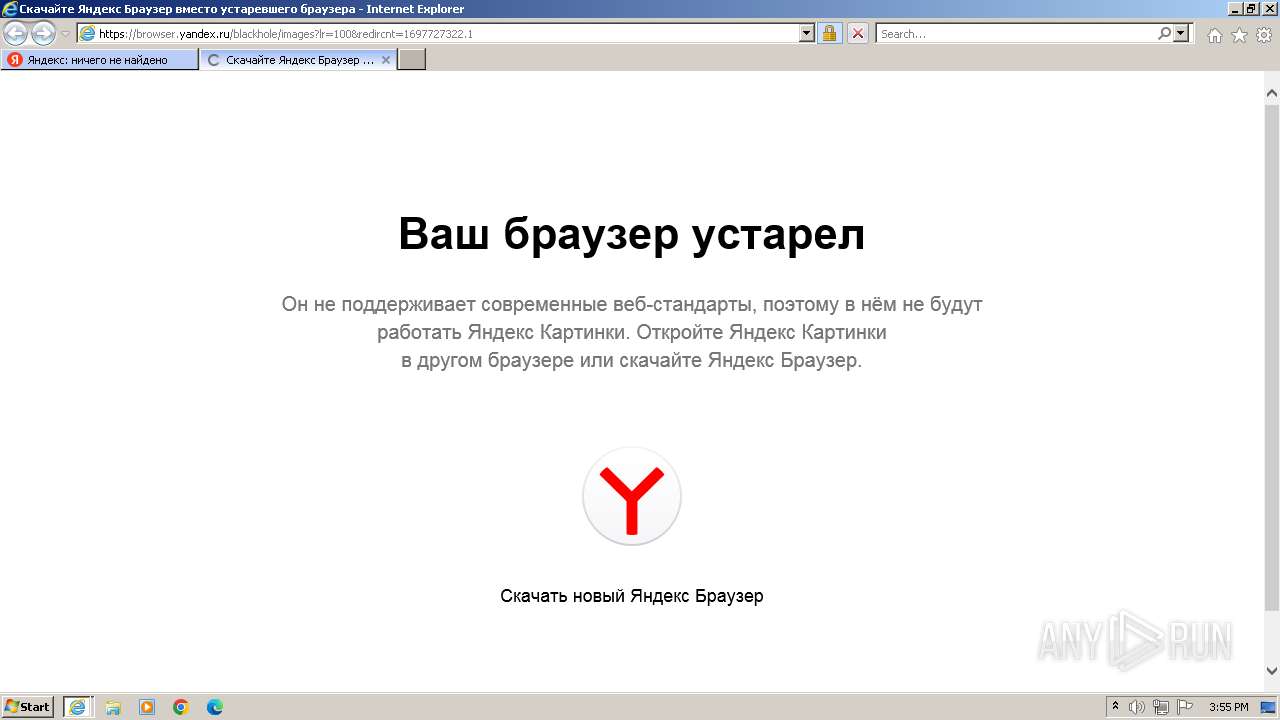The height and width of the screenshot is (720, 1280).
Task: Click the vertical scrollbar thumb
Action: pyautogui.click(x=1272, y=357)
